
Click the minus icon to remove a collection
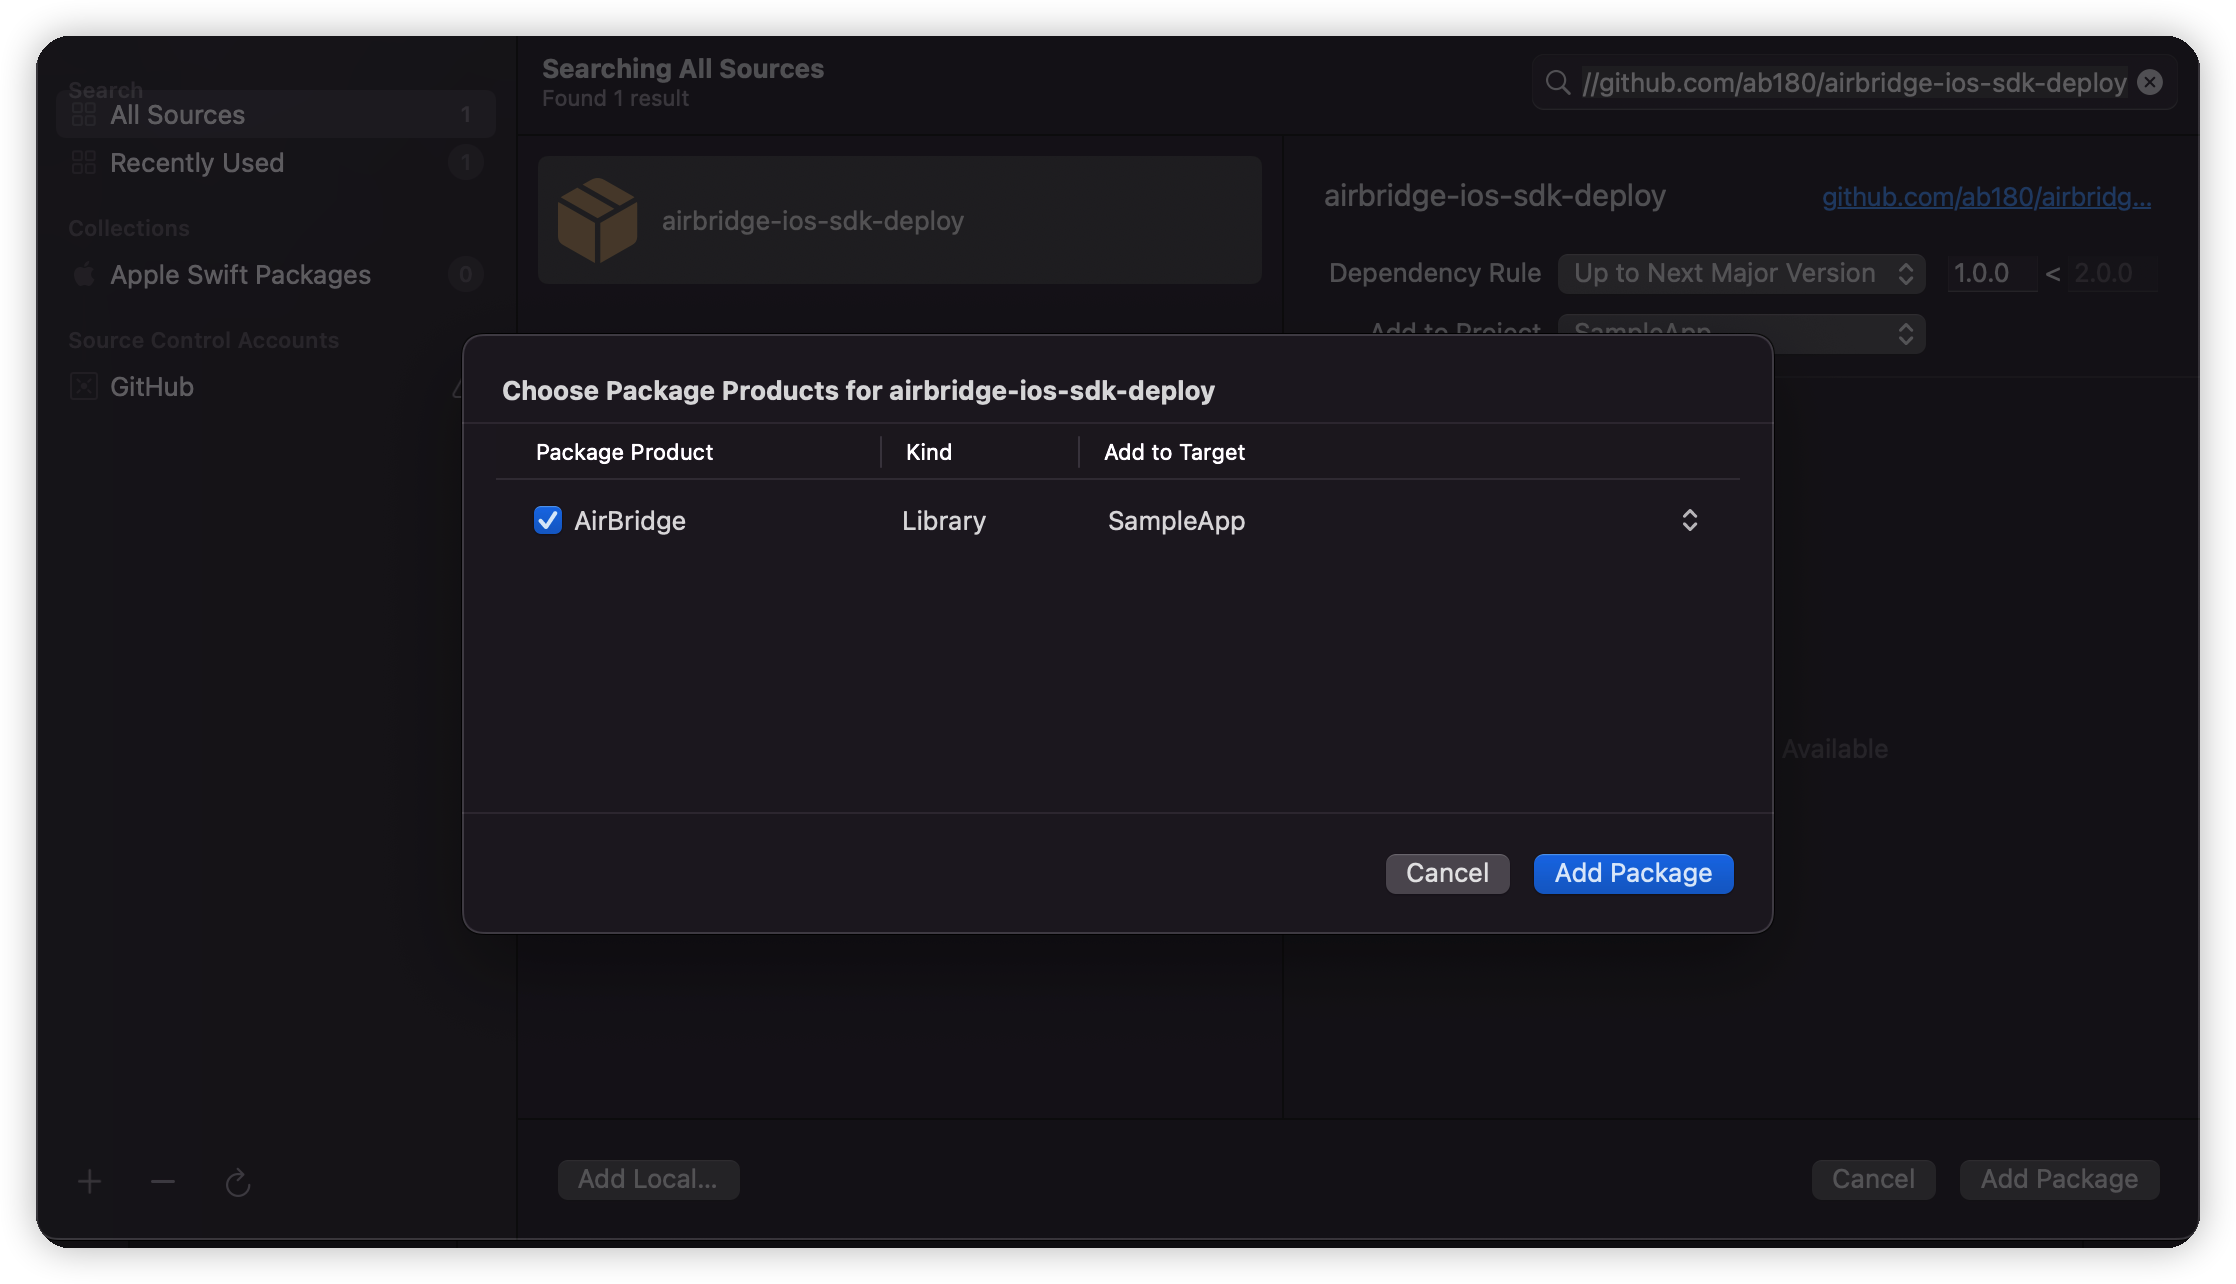(163, 1182)
